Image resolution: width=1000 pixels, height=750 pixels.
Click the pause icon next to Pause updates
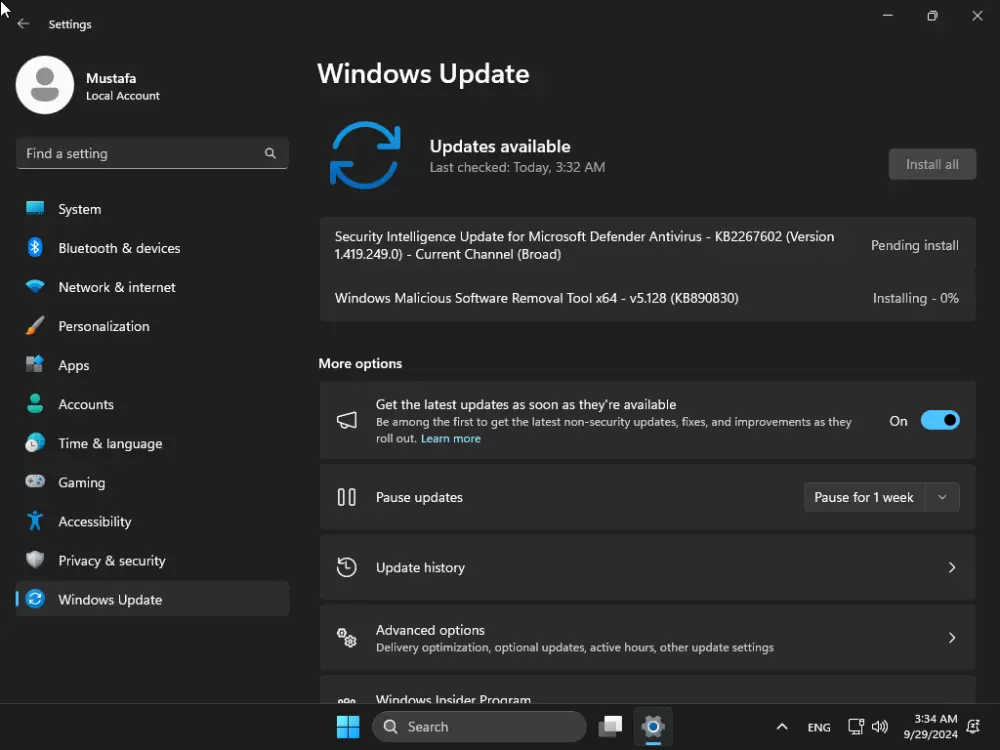point(347,497)
